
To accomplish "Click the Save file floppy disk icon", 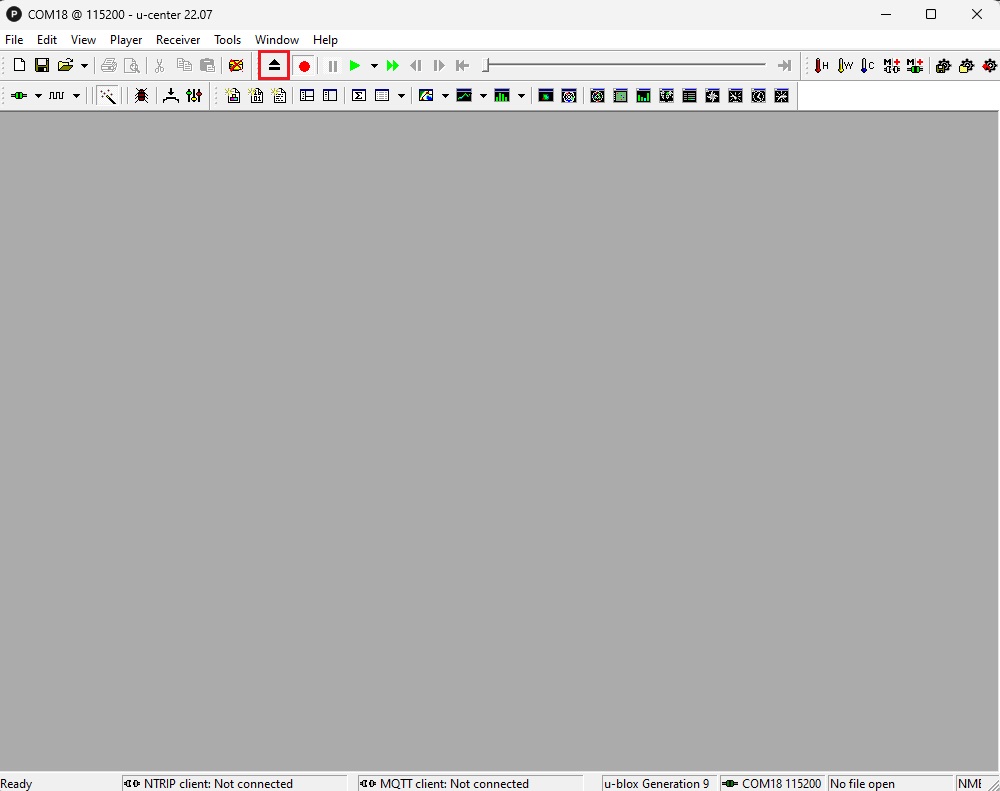I will (42, 66).
